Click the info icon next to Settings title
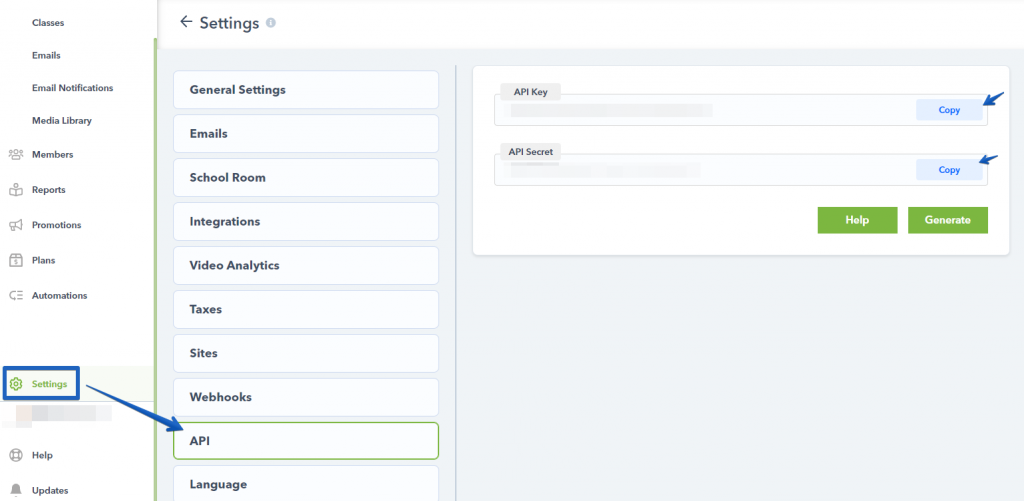The width and height of the screenshot is (1024, 501). coord(271,23)
